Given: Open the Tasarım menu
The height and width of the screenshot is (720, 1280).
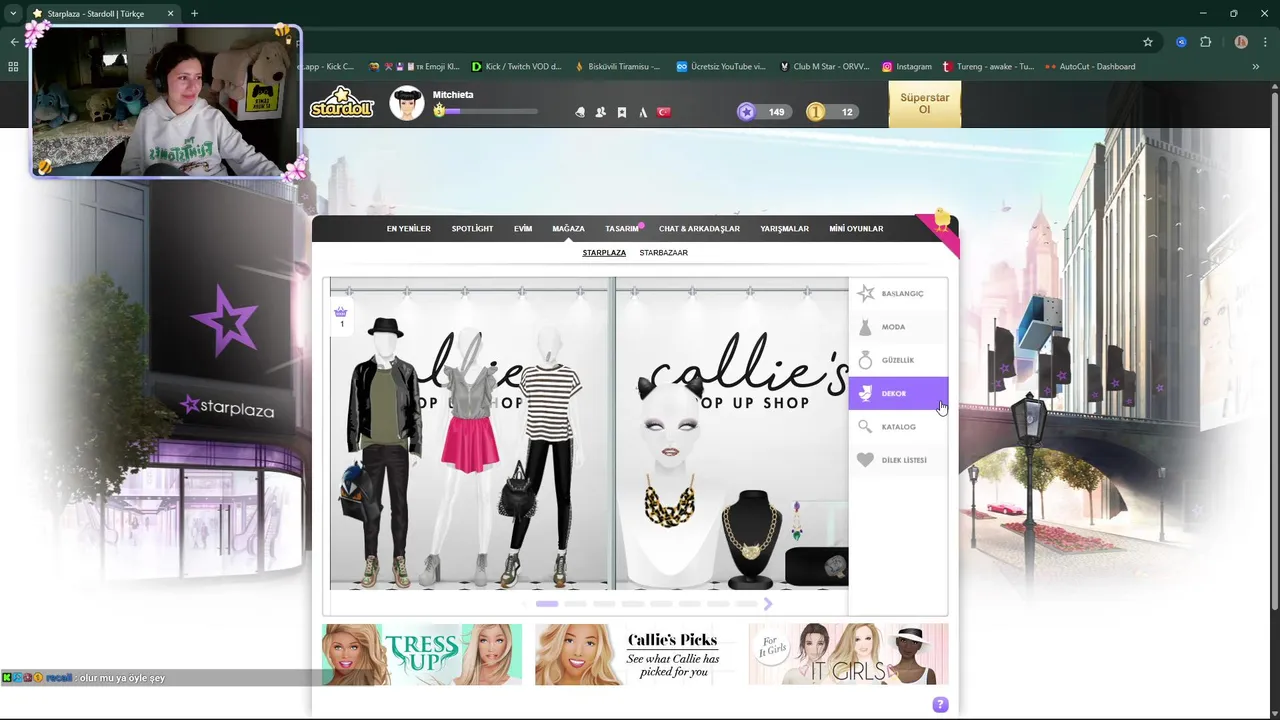Looking at the screenshot, I should pos(622,229).
